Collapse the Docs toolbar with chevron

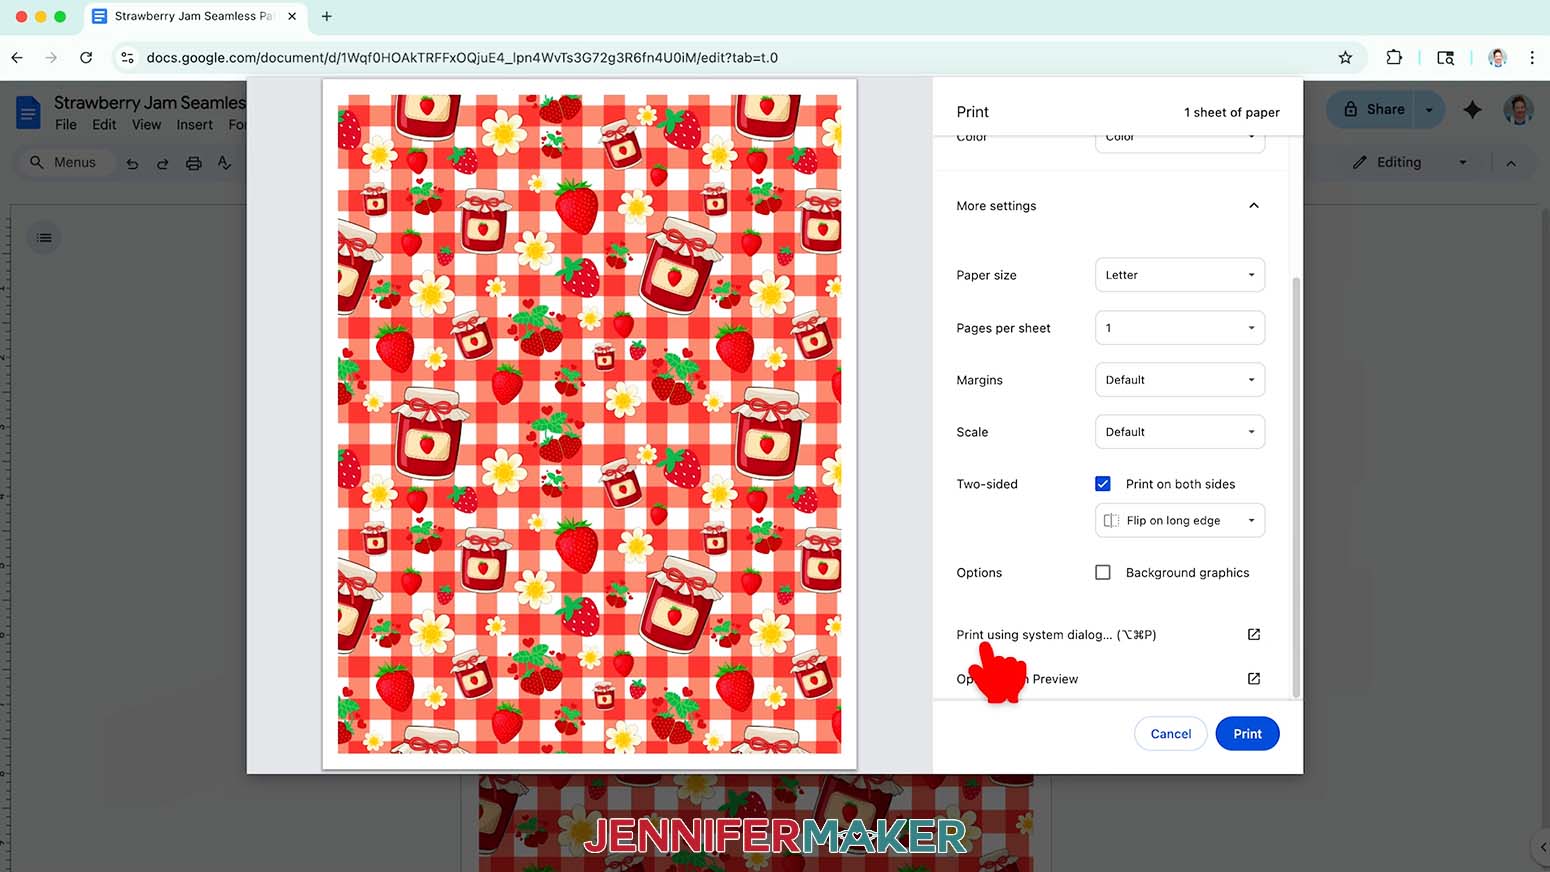(1511, 163)
